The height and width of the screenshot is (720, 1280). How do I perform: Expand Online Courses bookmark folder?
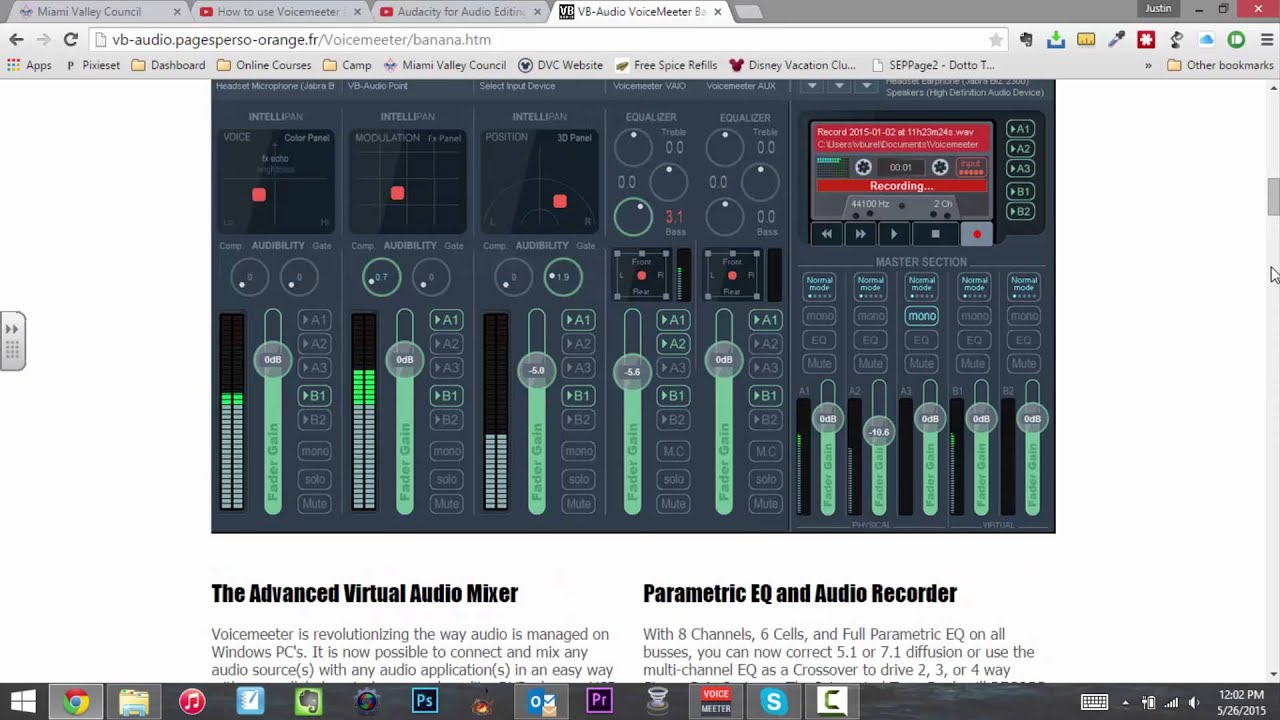click(x=264, y=65)
